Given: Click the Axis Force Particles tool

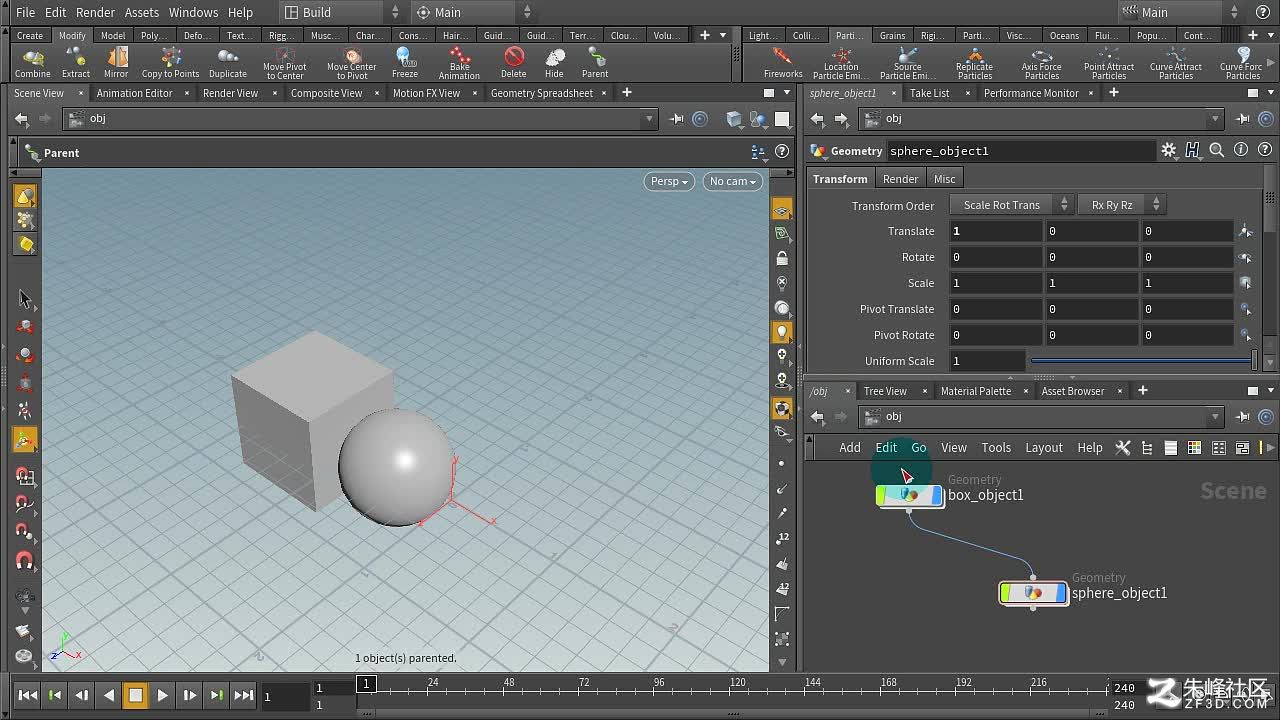Looking at the screenshot, I should pyautogui.click(x=1042, y=63).
